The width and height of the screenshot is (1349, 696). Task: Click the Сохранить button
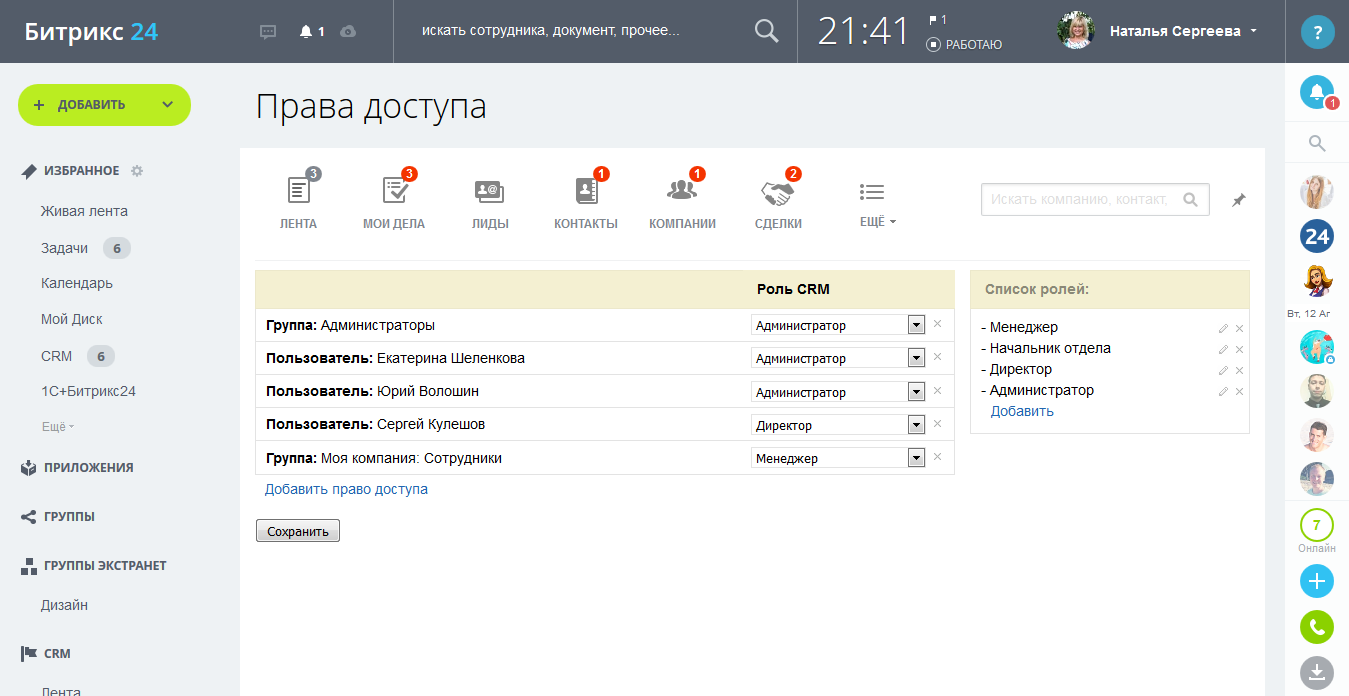(297, 530)
